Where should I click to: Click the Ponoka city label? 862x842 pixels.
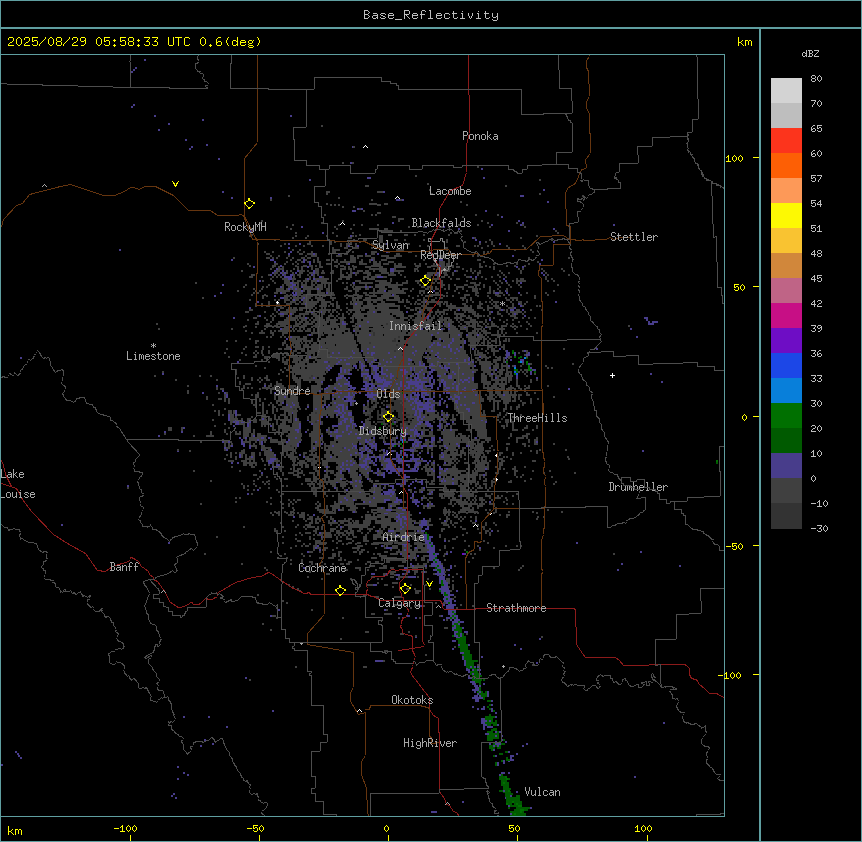tap(480, 136)
